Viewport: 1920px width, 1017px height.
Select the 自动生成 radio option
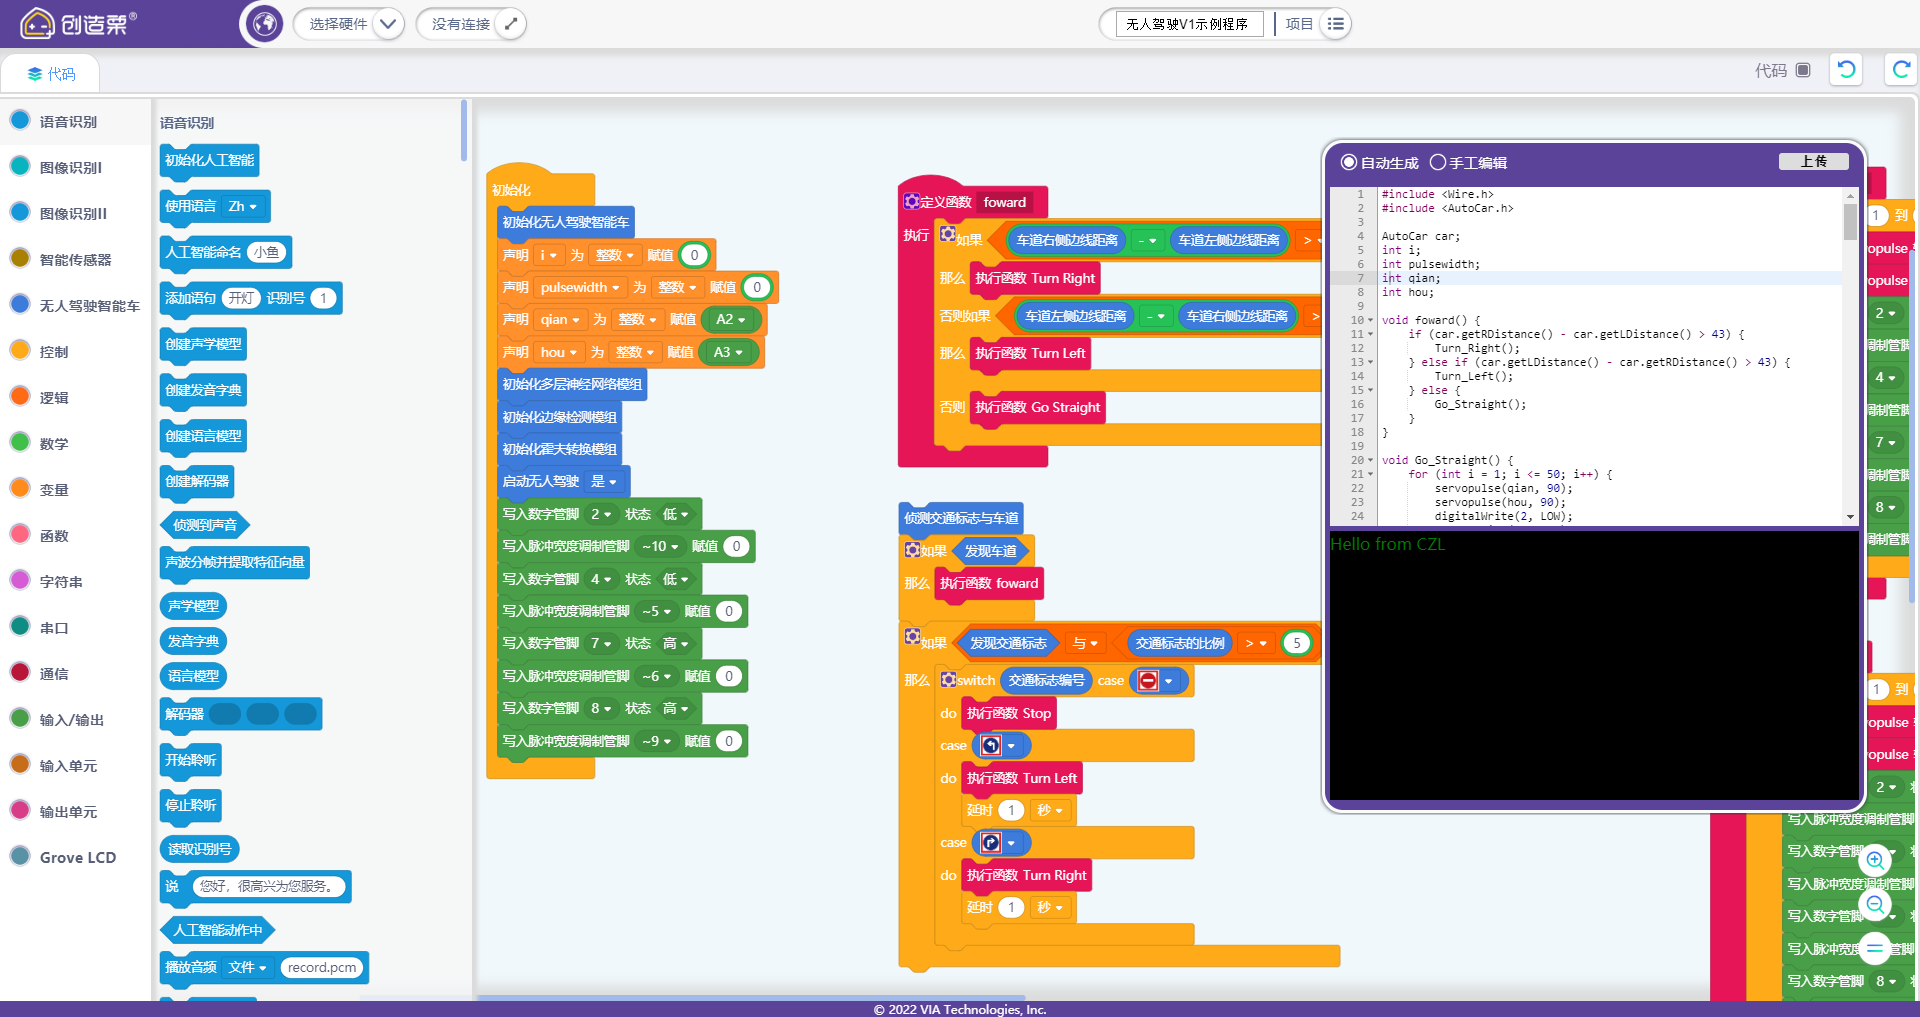coord(1349,162)
